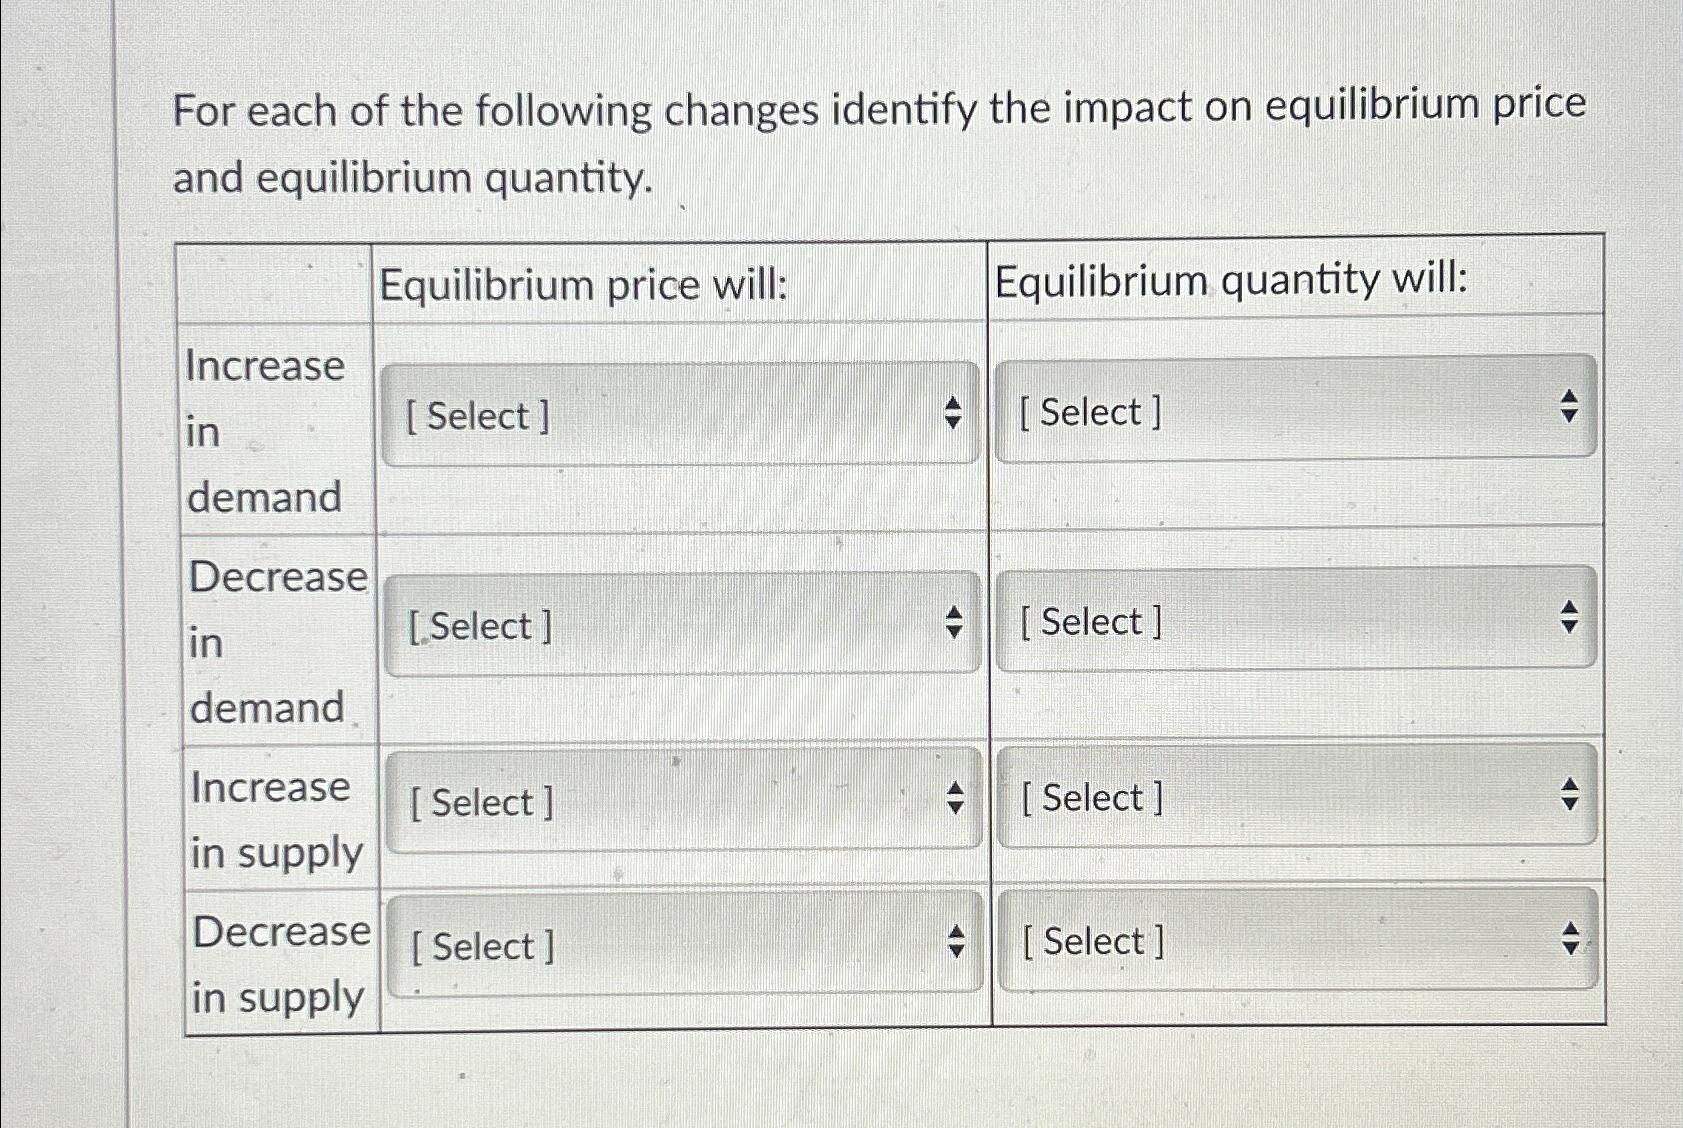Click stepper arrows beside Increase in demand price selector
This screenshot has width=1683, height=1128.
coord(954,410)
